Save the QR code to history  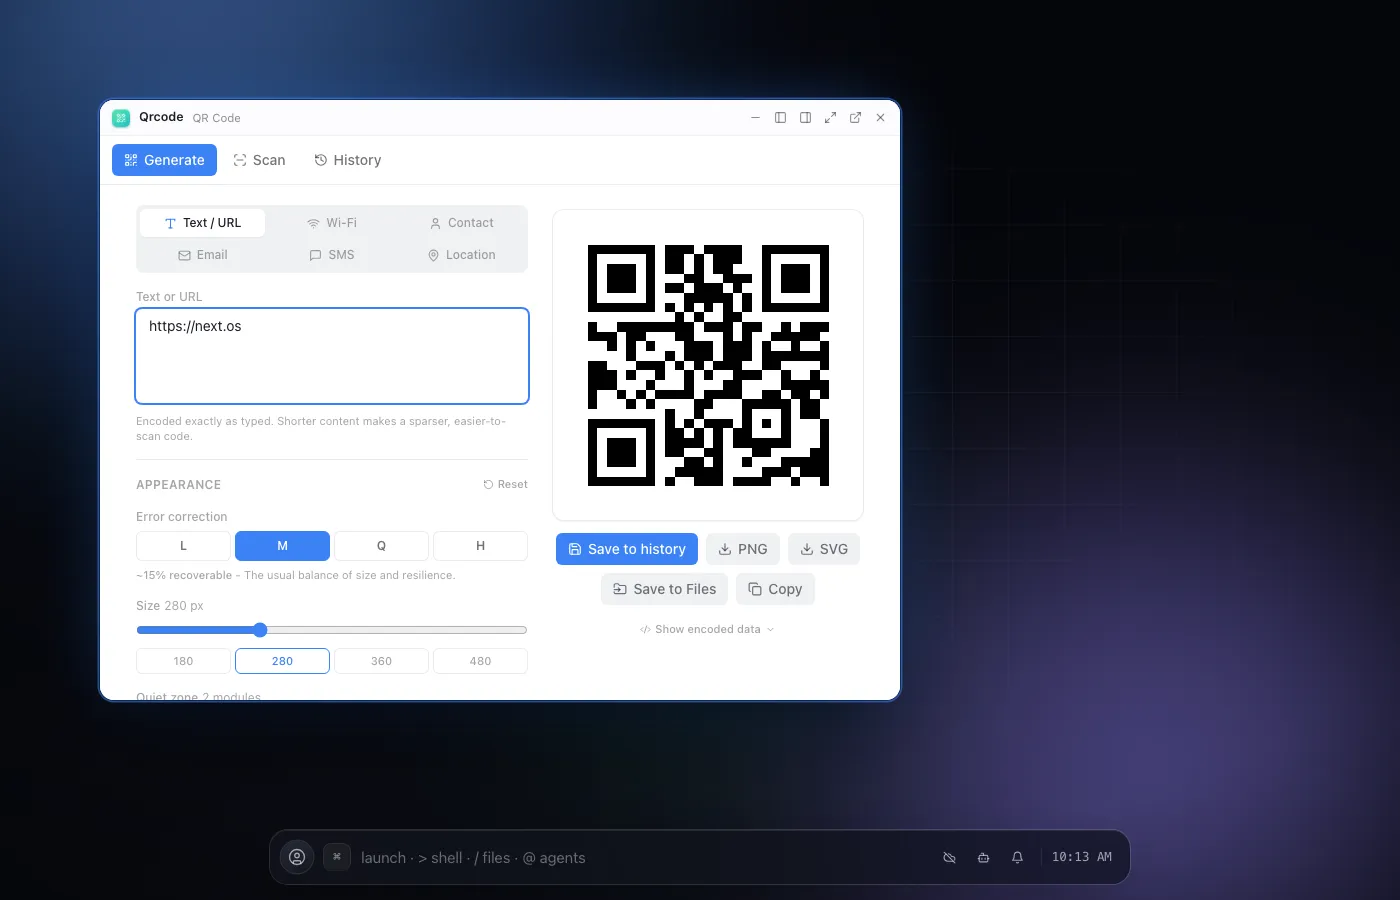pyautogui.click(x=627, y=549)
